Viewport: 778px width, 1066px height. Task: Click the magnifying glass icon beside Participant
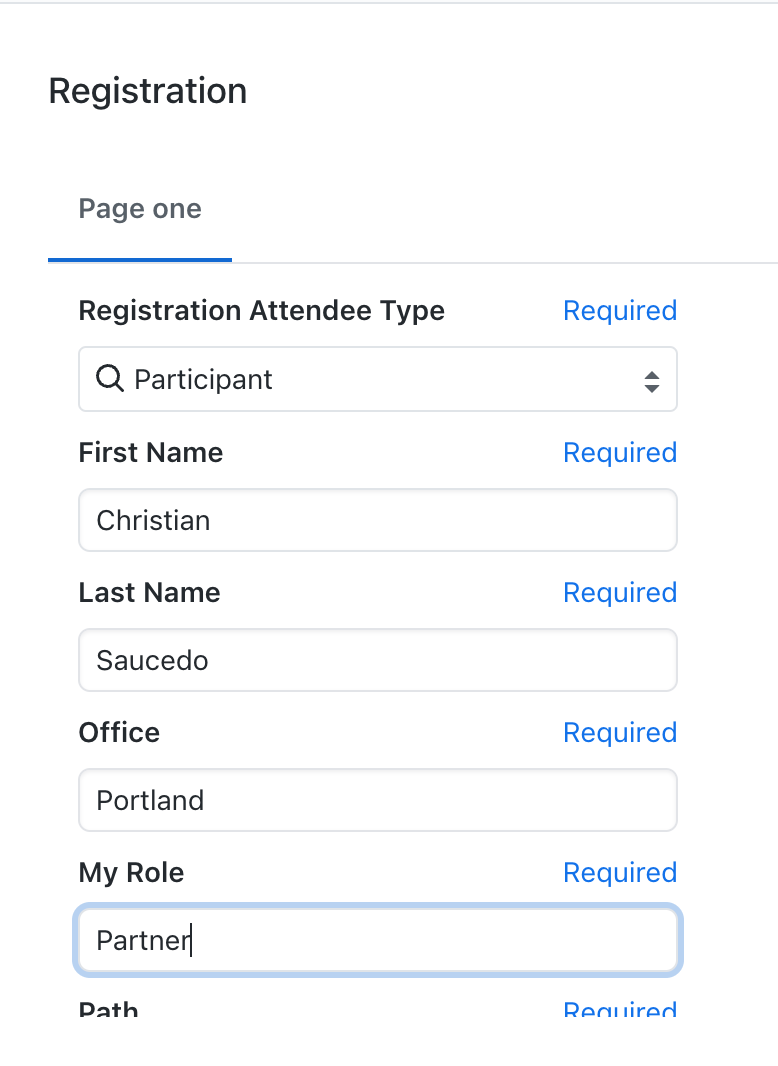109,379
